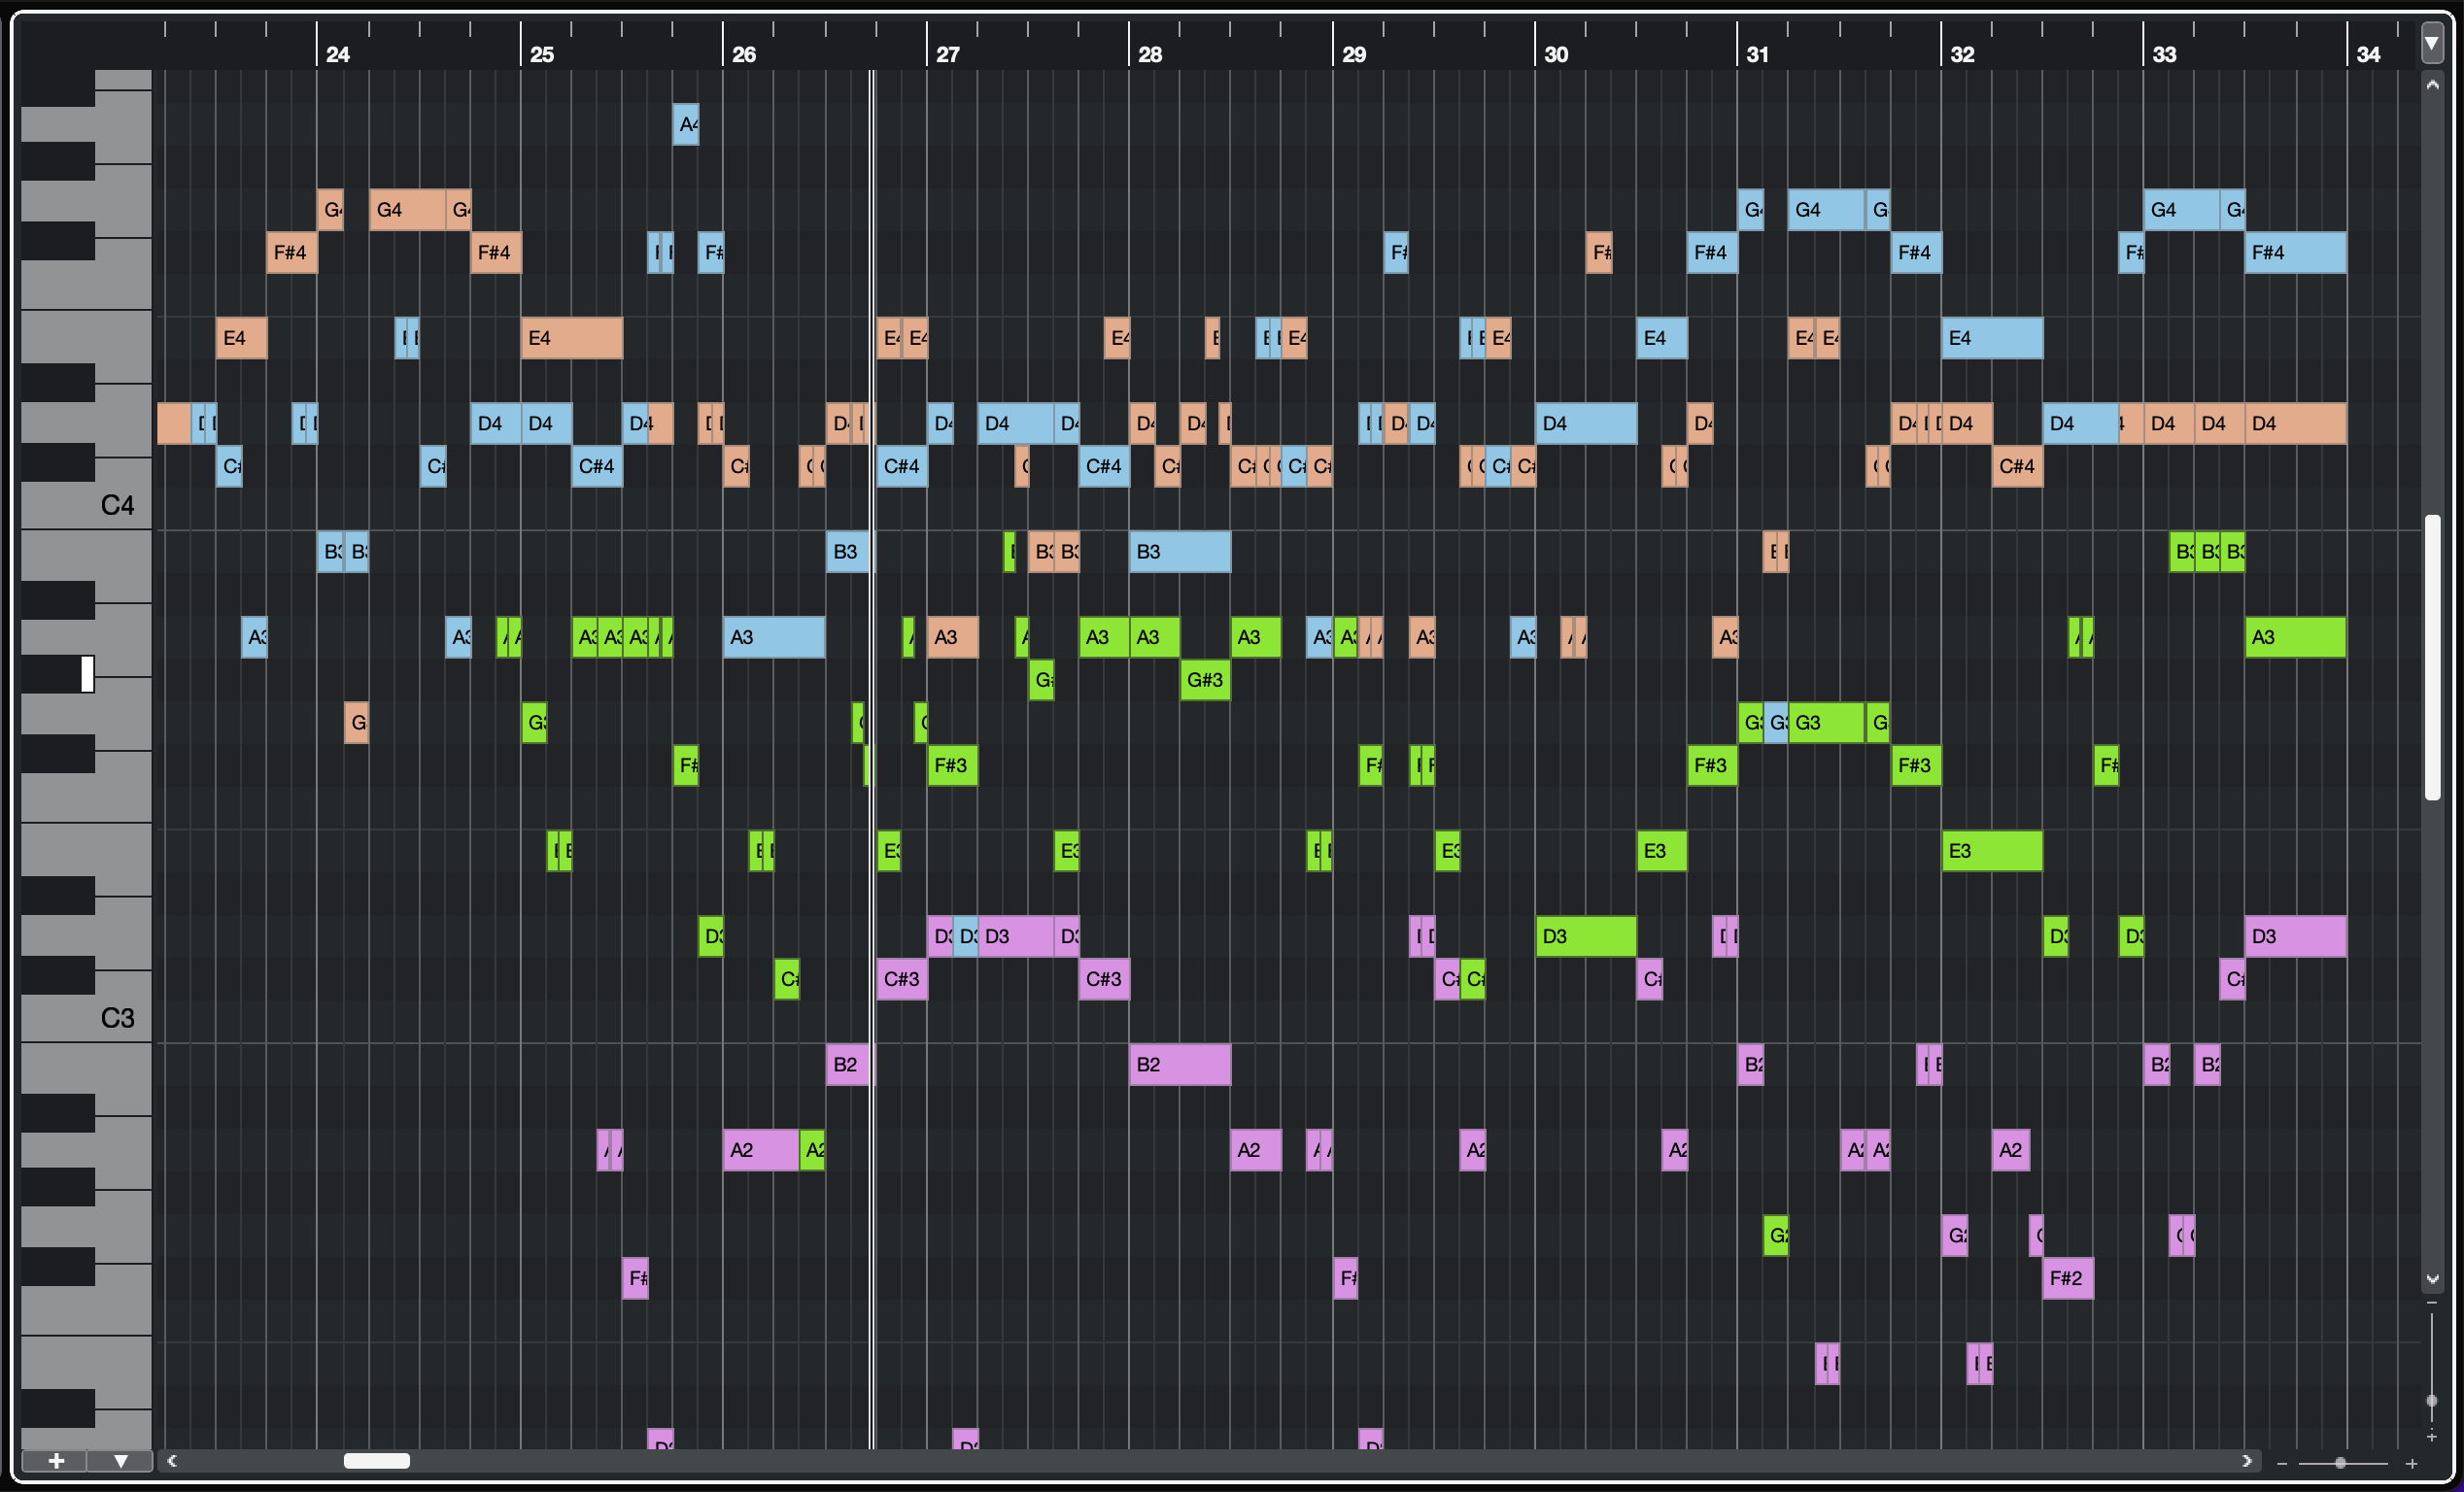Click bar 30 on the ruler
The height and width of the screenshot is (1492, 2464).
point(1556,54)
